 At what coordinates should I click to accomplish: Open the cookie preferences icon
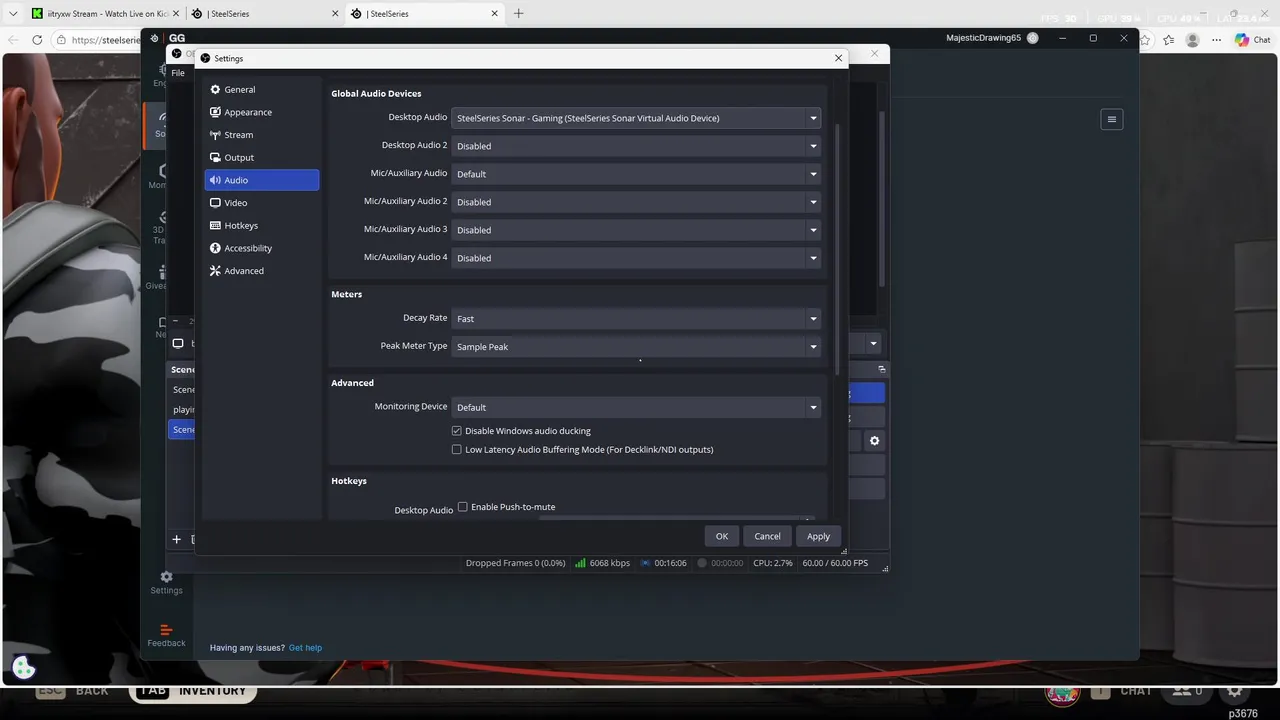pos(24,668)
